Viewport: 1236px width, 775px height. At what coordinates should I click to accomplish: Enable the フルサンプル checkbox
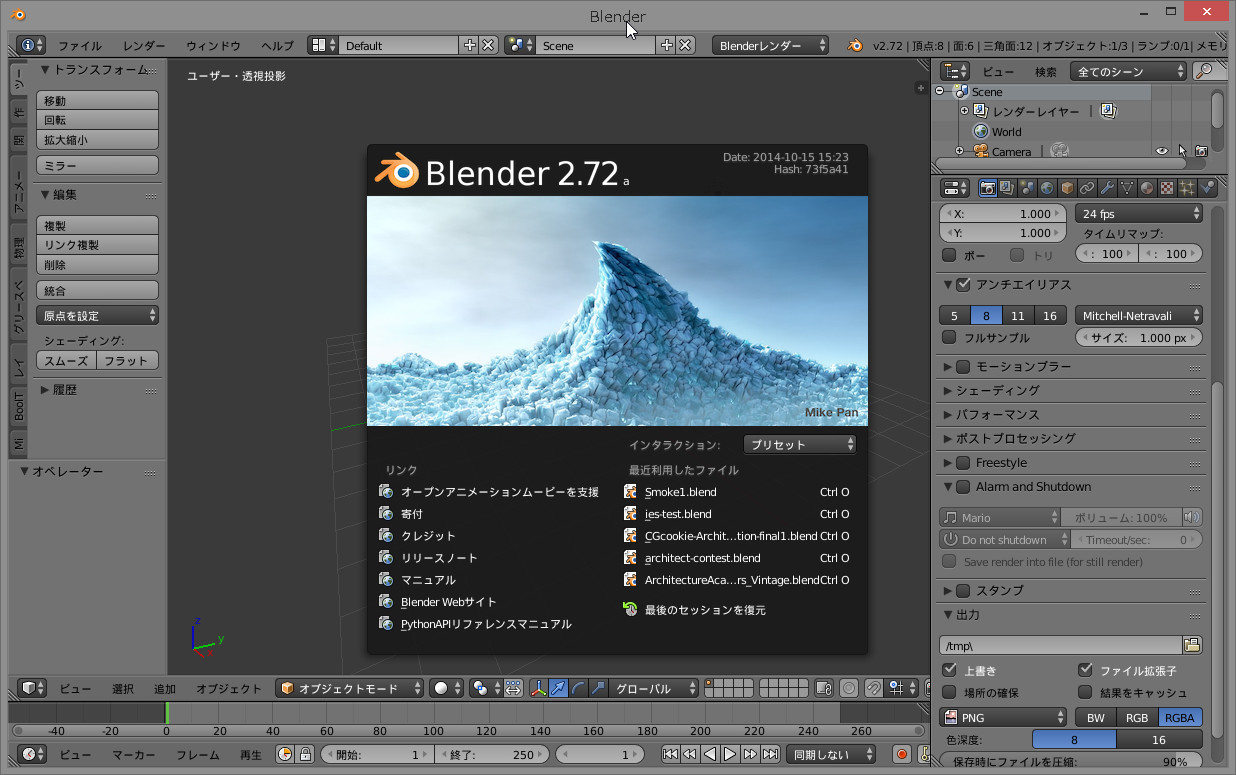(x=950, y=338)
